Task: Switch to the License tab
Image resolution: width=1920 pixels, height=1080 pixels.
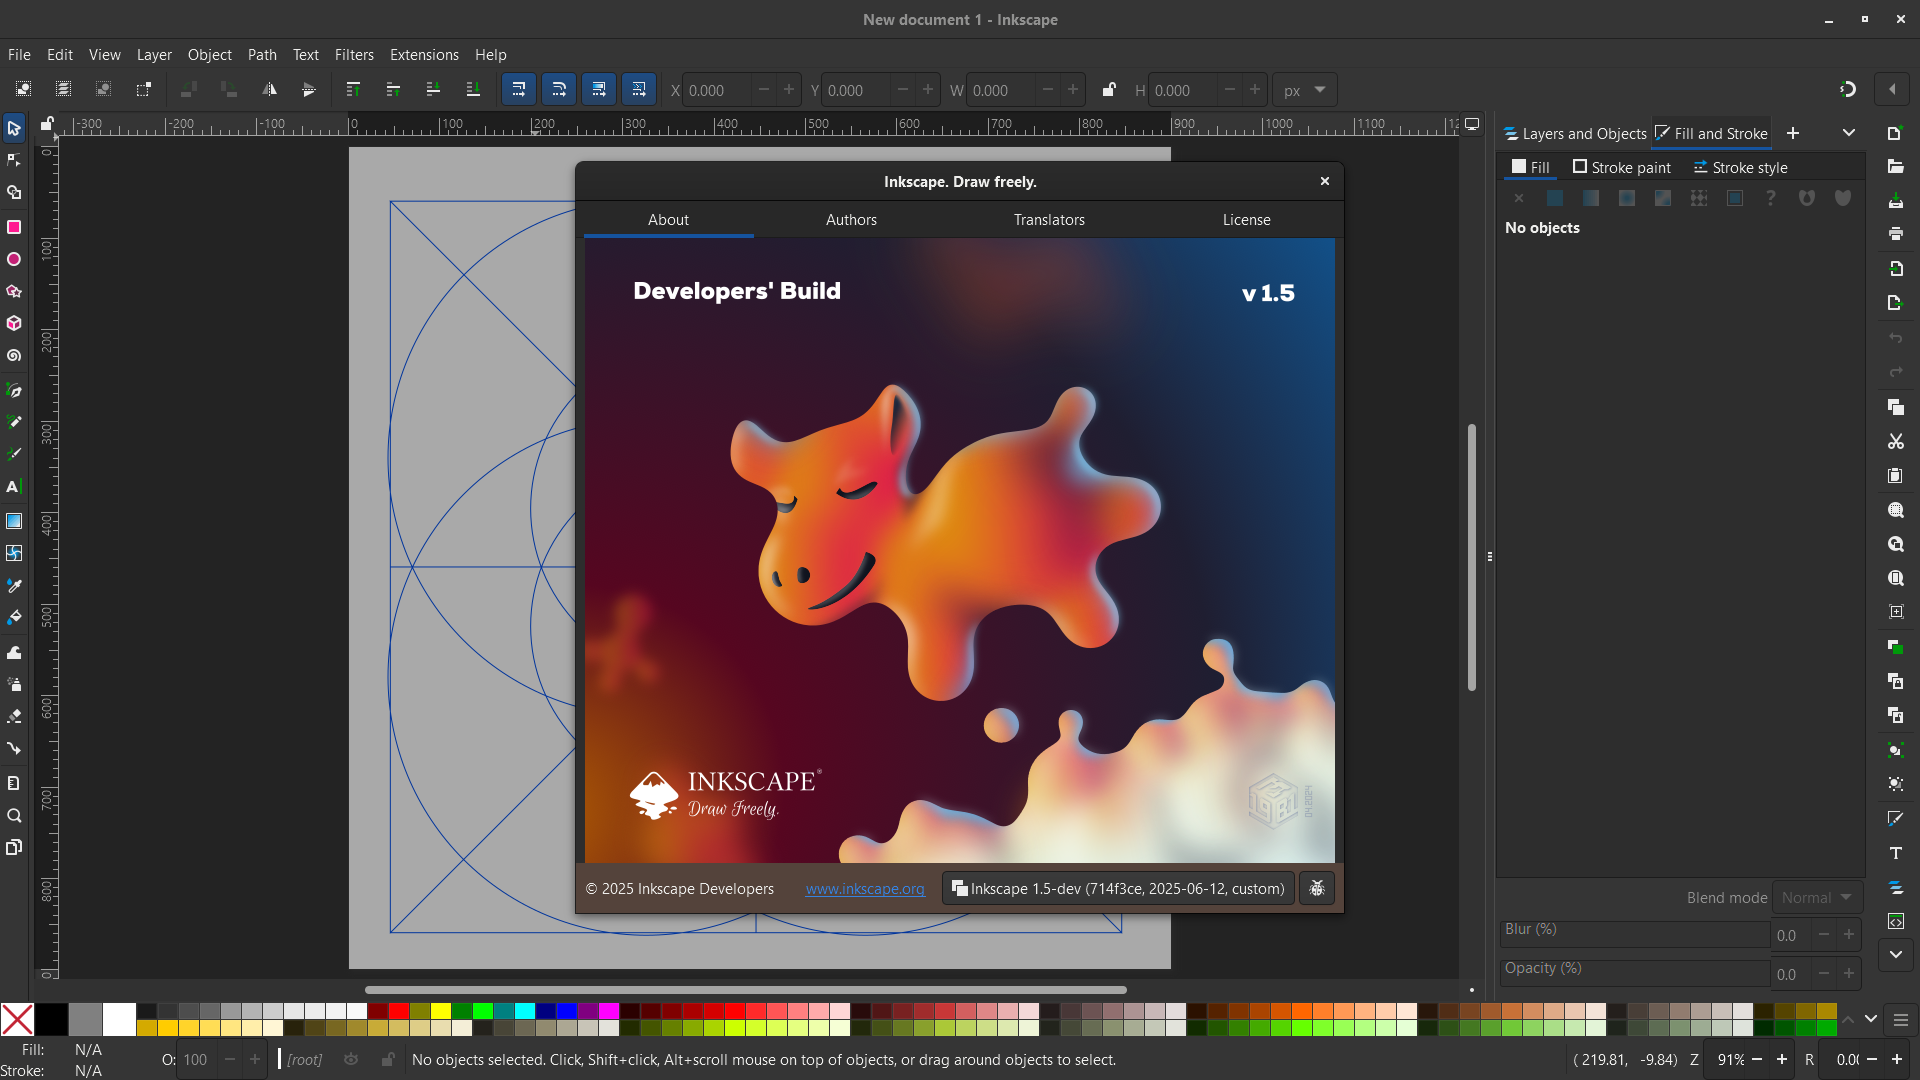Action: coord(1246,220)
